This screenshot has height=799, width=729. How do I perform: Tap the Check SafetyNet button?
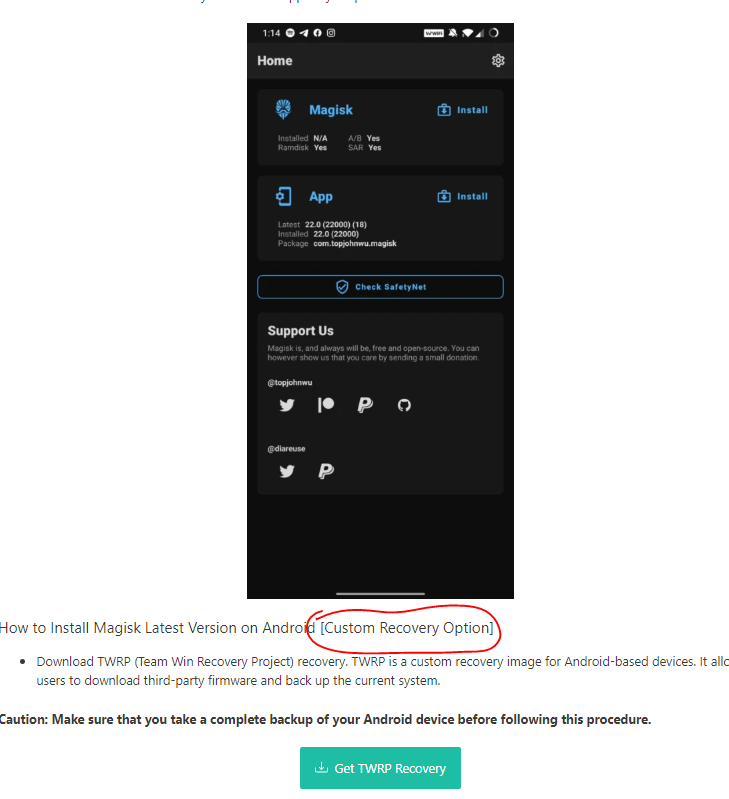[381, 287]
